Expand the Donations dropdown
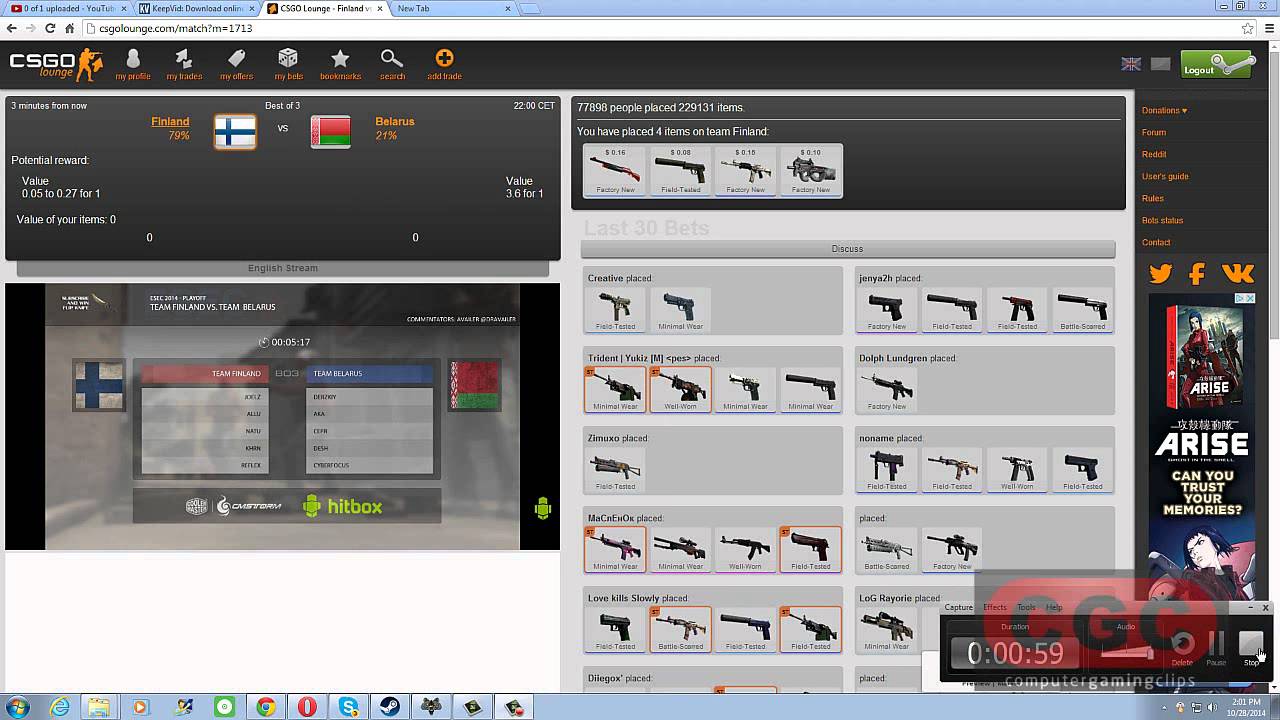Viewport: 1280px width, 720px height. pos(1164,110)
